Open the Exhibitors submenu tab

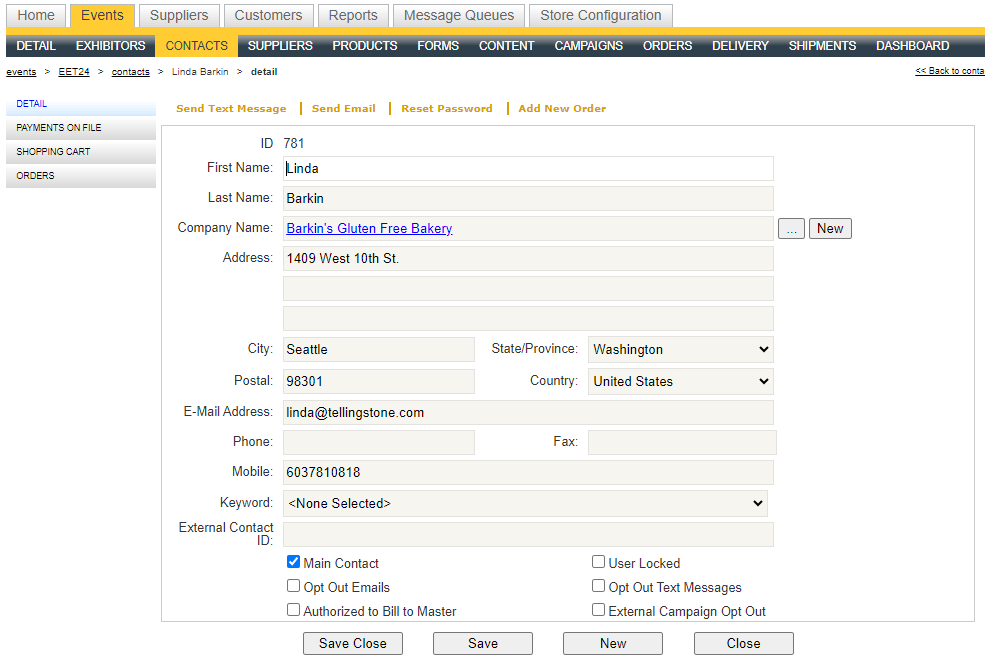tap(110, 46)
